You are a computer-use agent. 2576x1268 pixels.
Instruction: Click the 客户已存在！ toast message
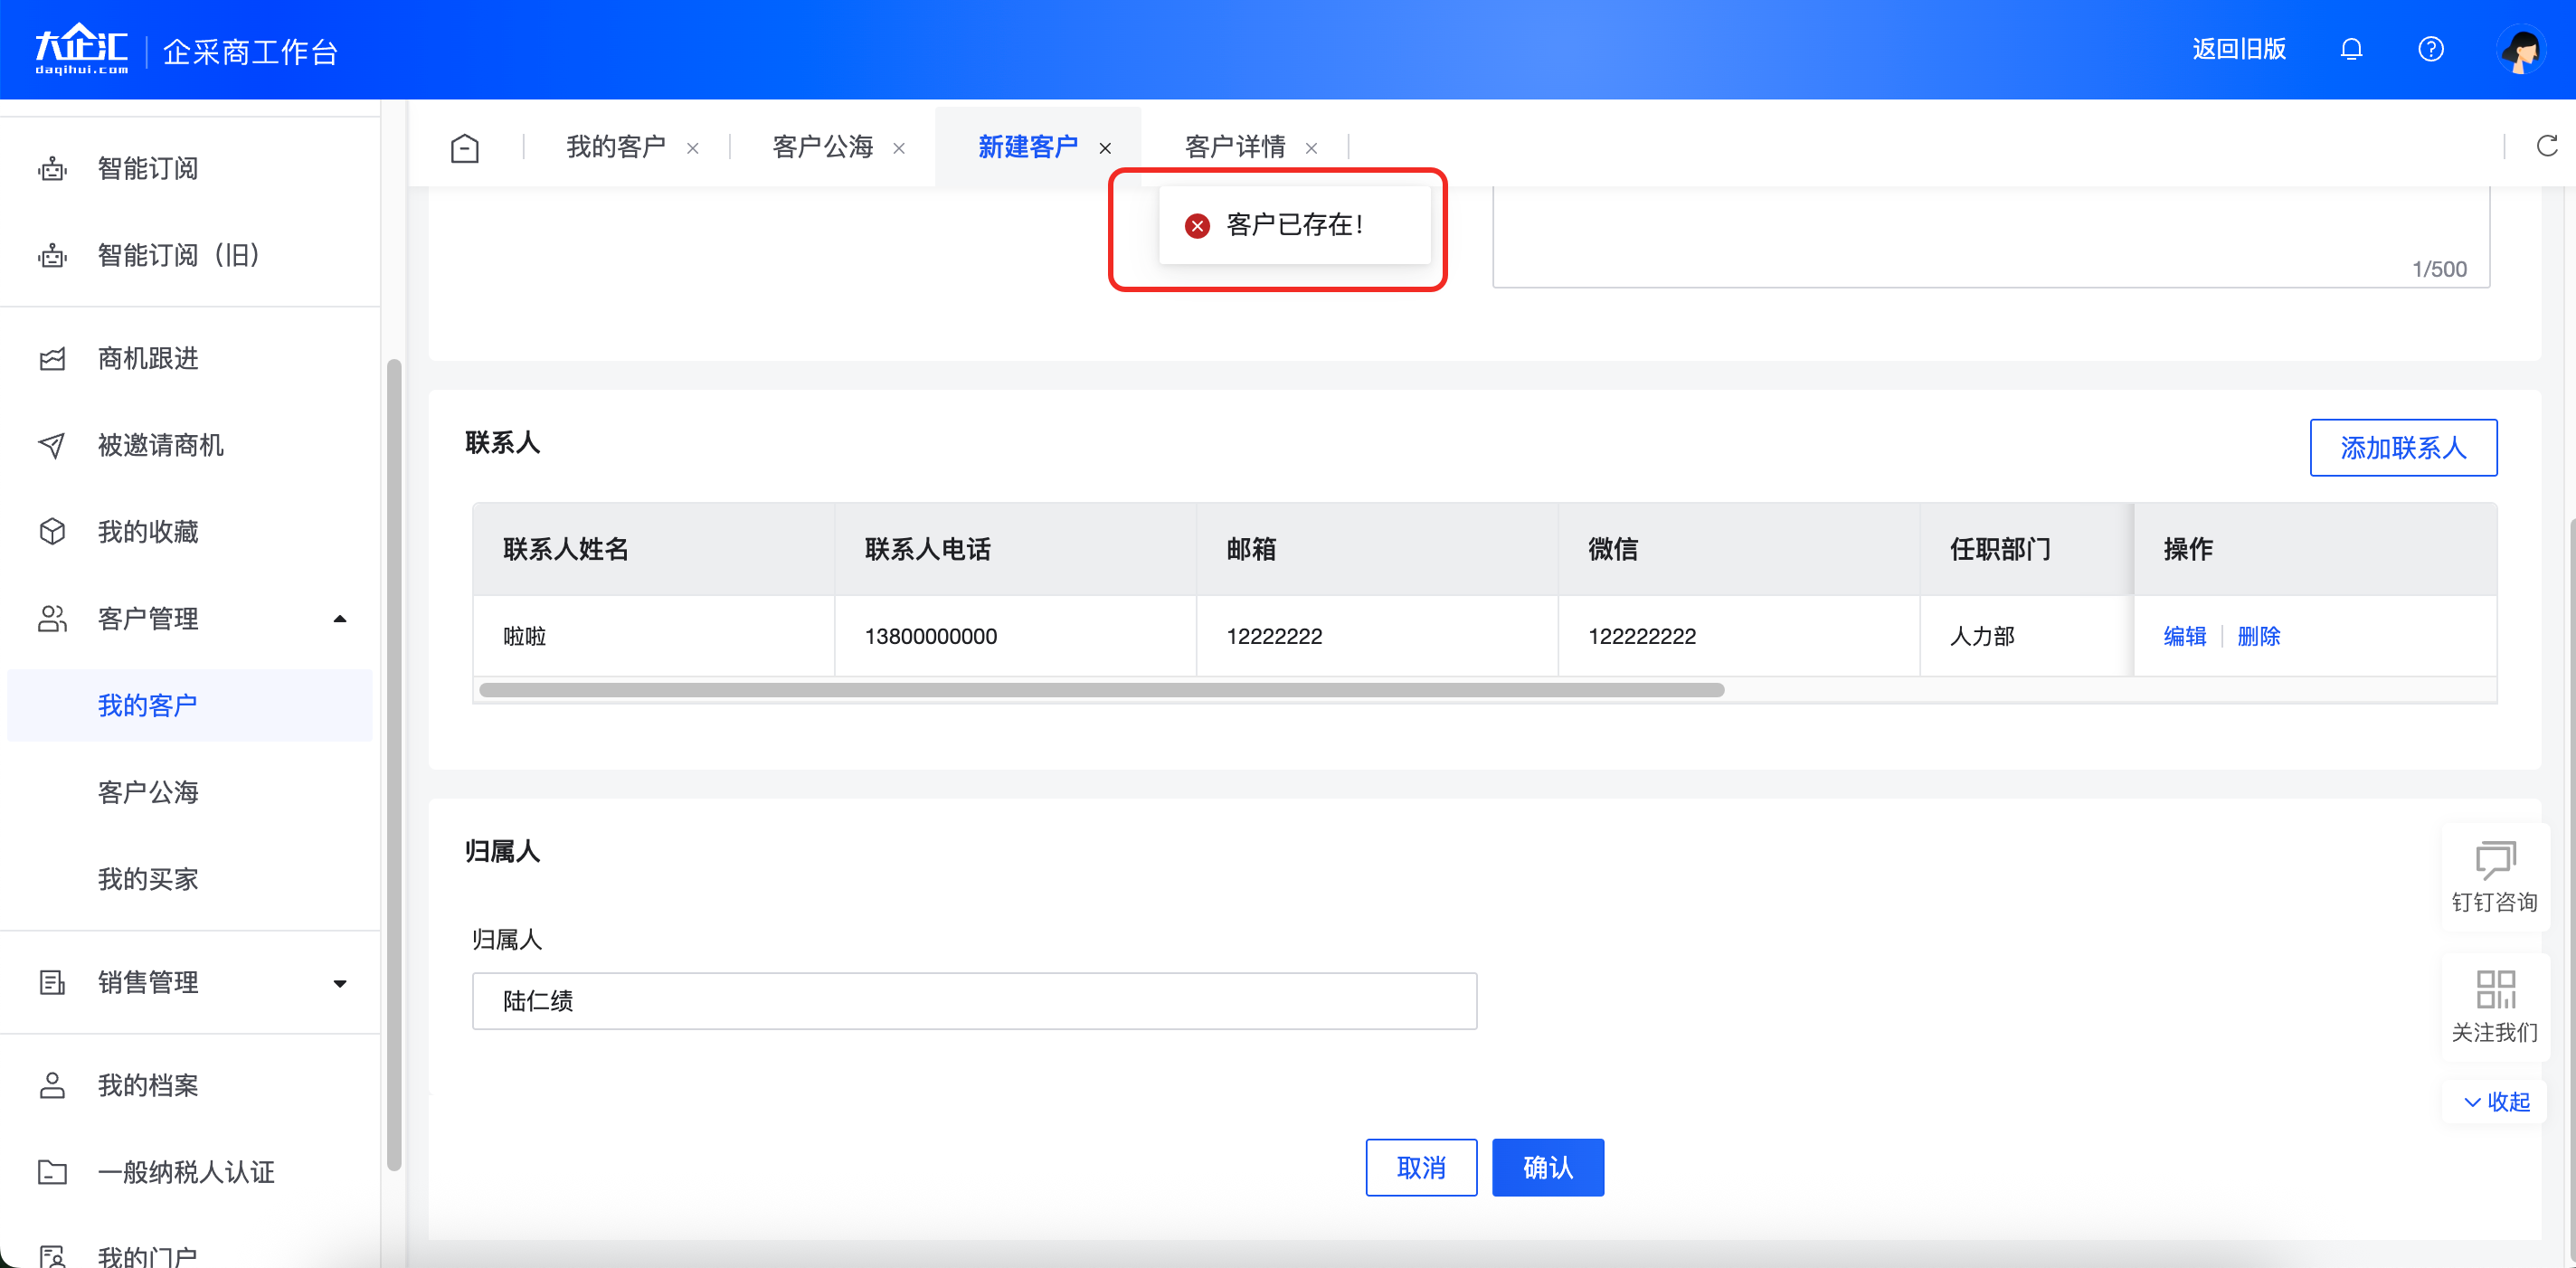[1294, 226]
